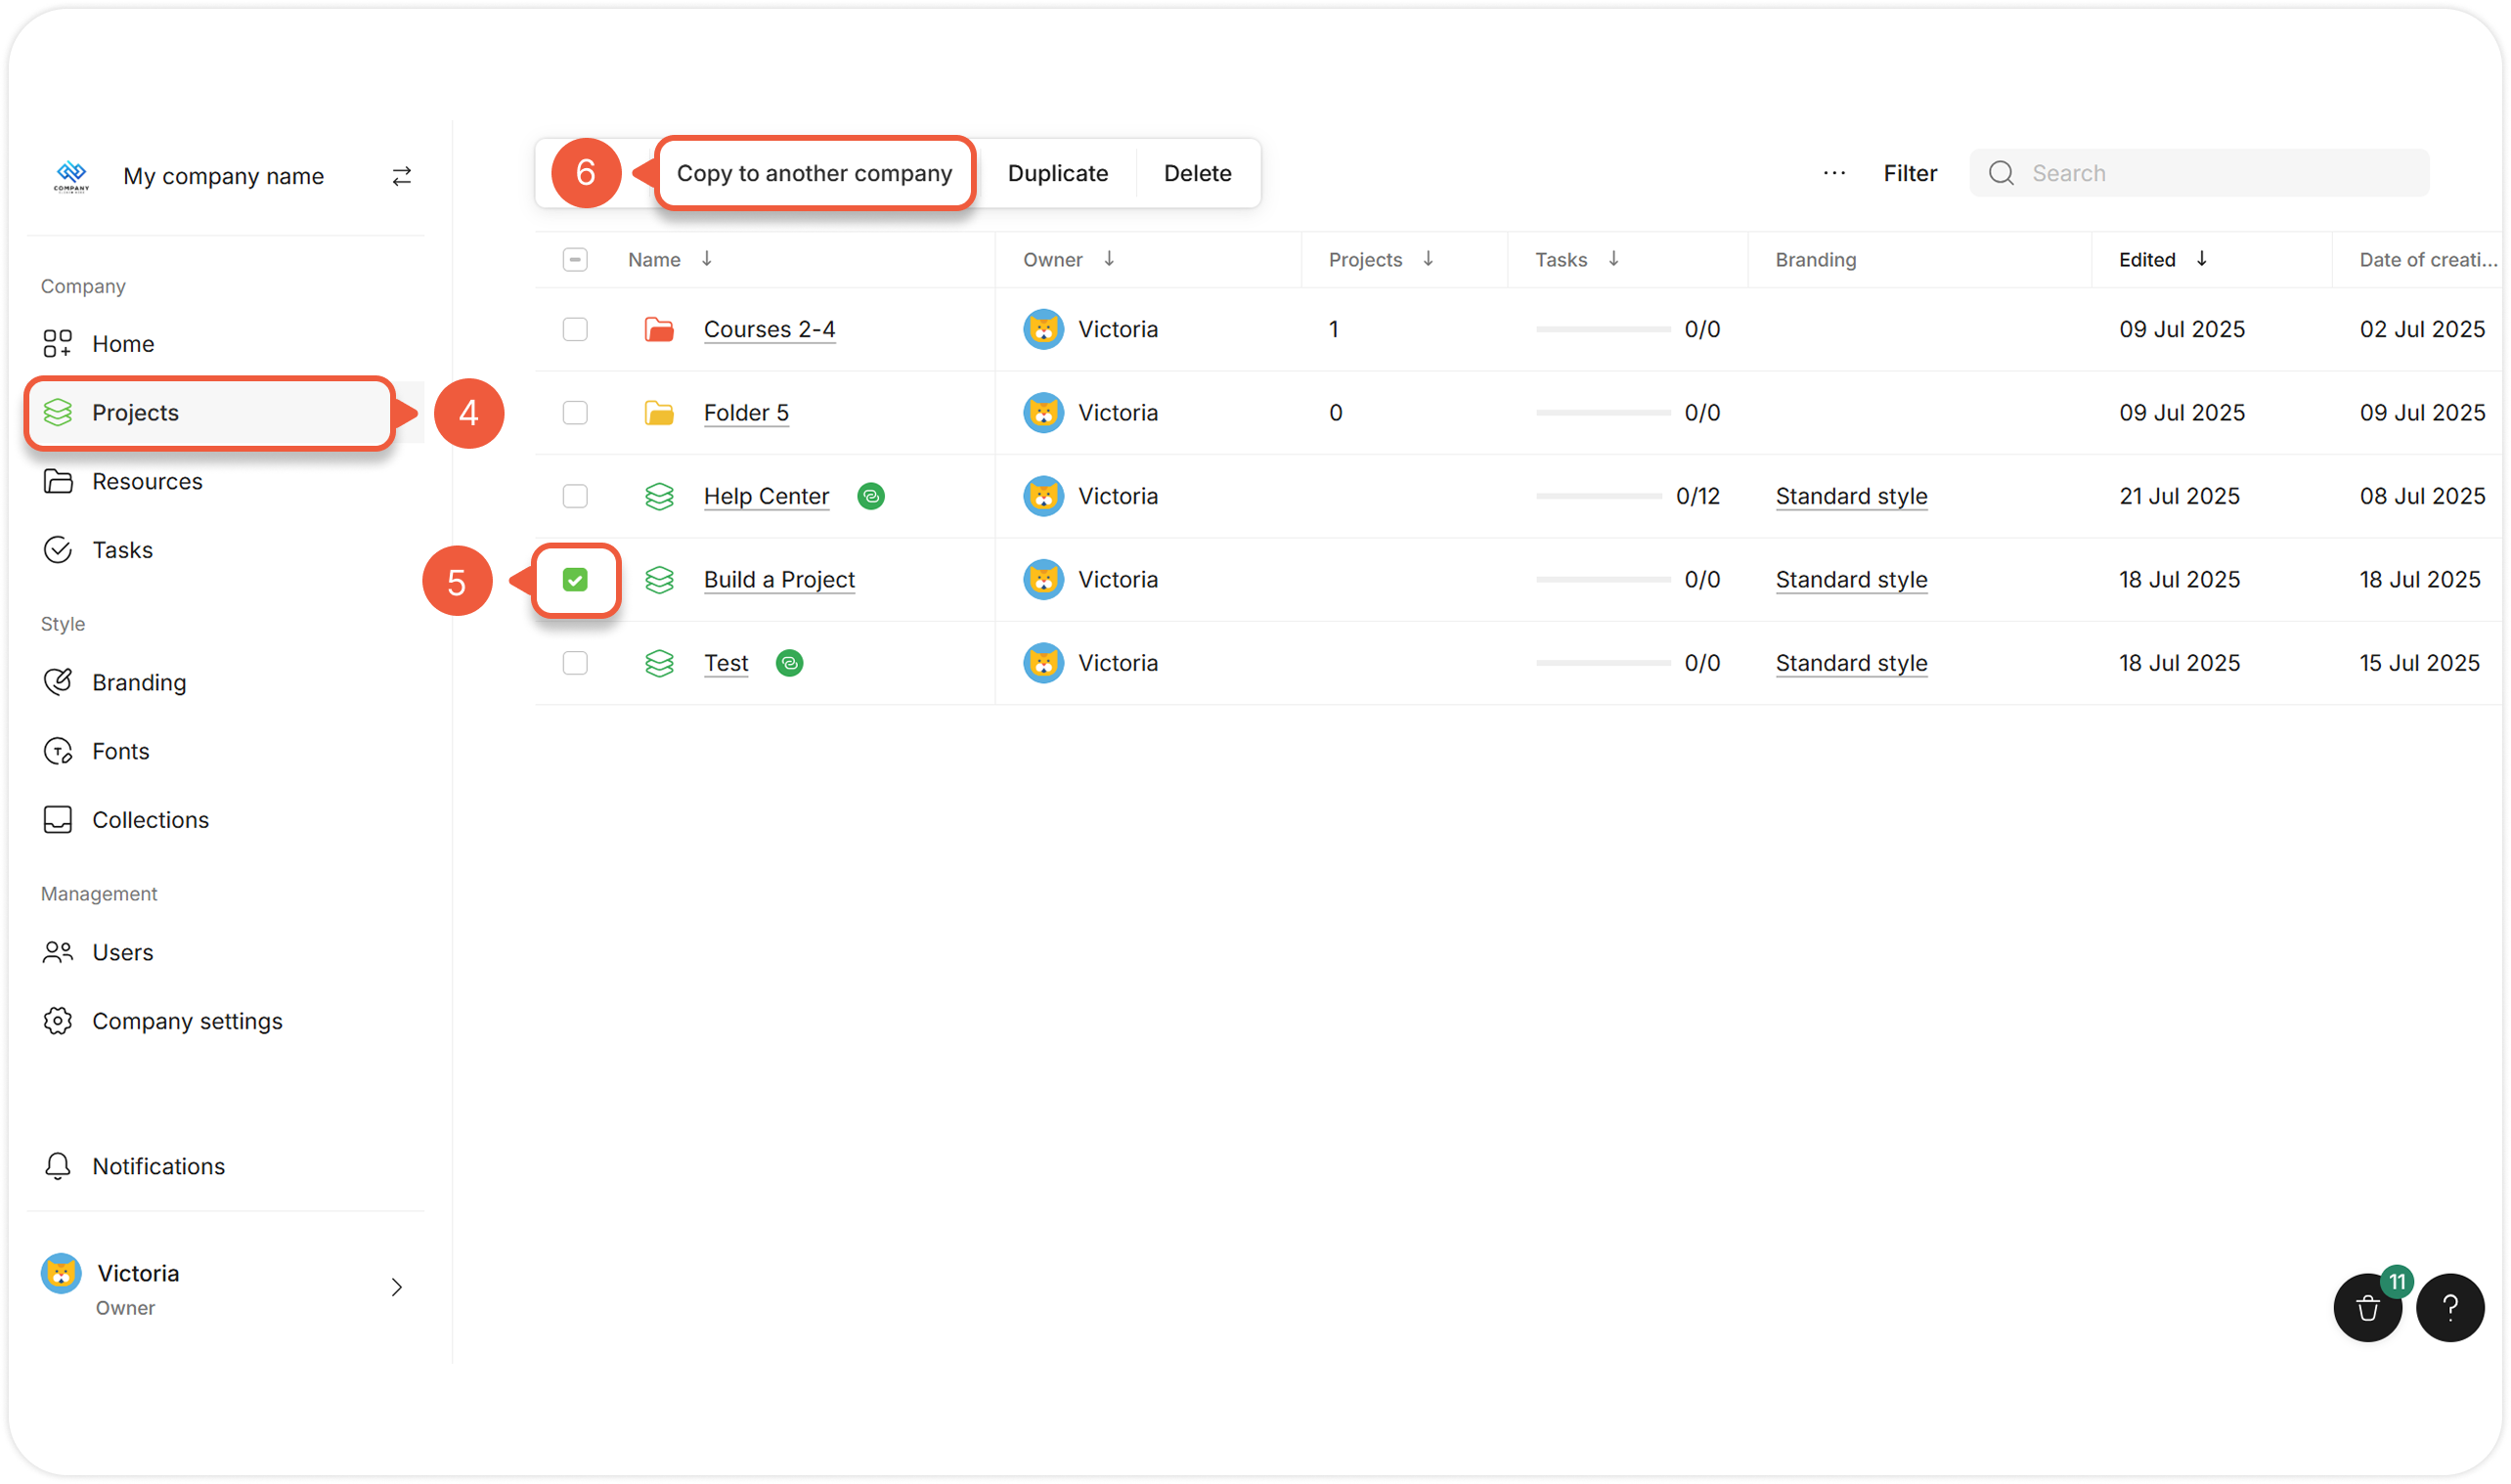
Task: Click Copy to another company button
Action: (814, 173)
